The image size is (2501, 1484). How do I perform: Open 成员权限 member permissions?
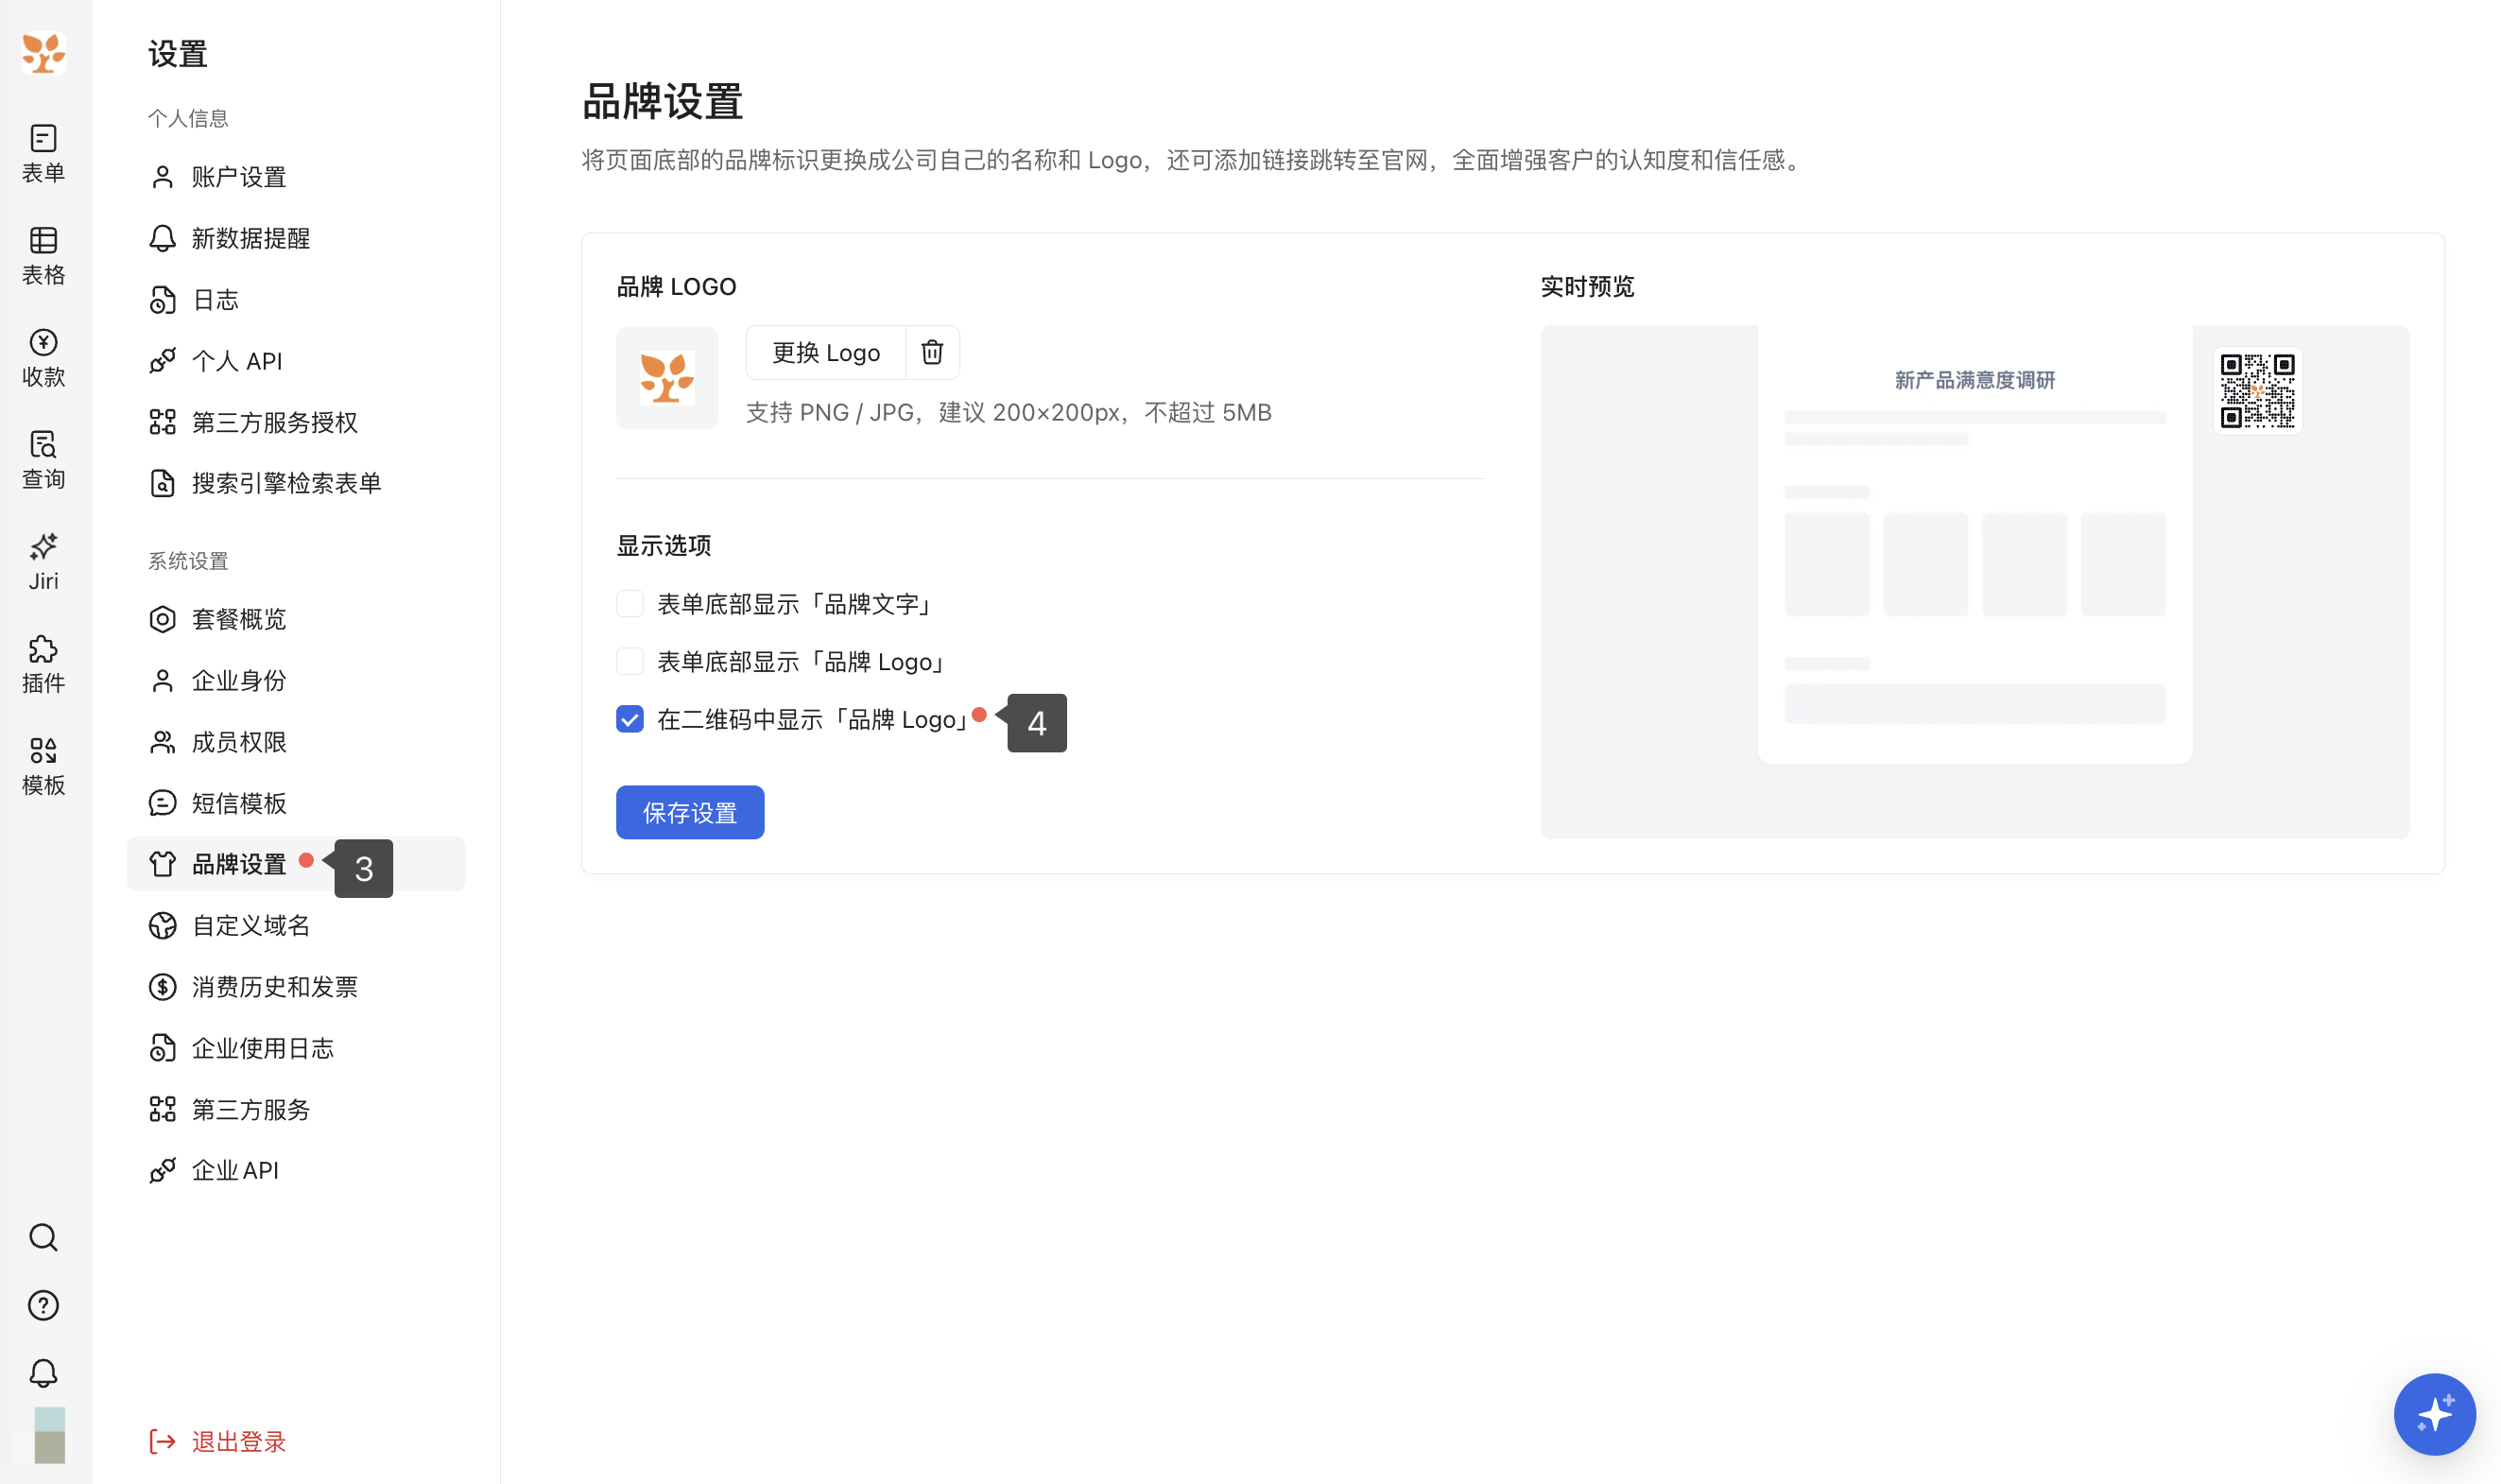tap(296, 742)
